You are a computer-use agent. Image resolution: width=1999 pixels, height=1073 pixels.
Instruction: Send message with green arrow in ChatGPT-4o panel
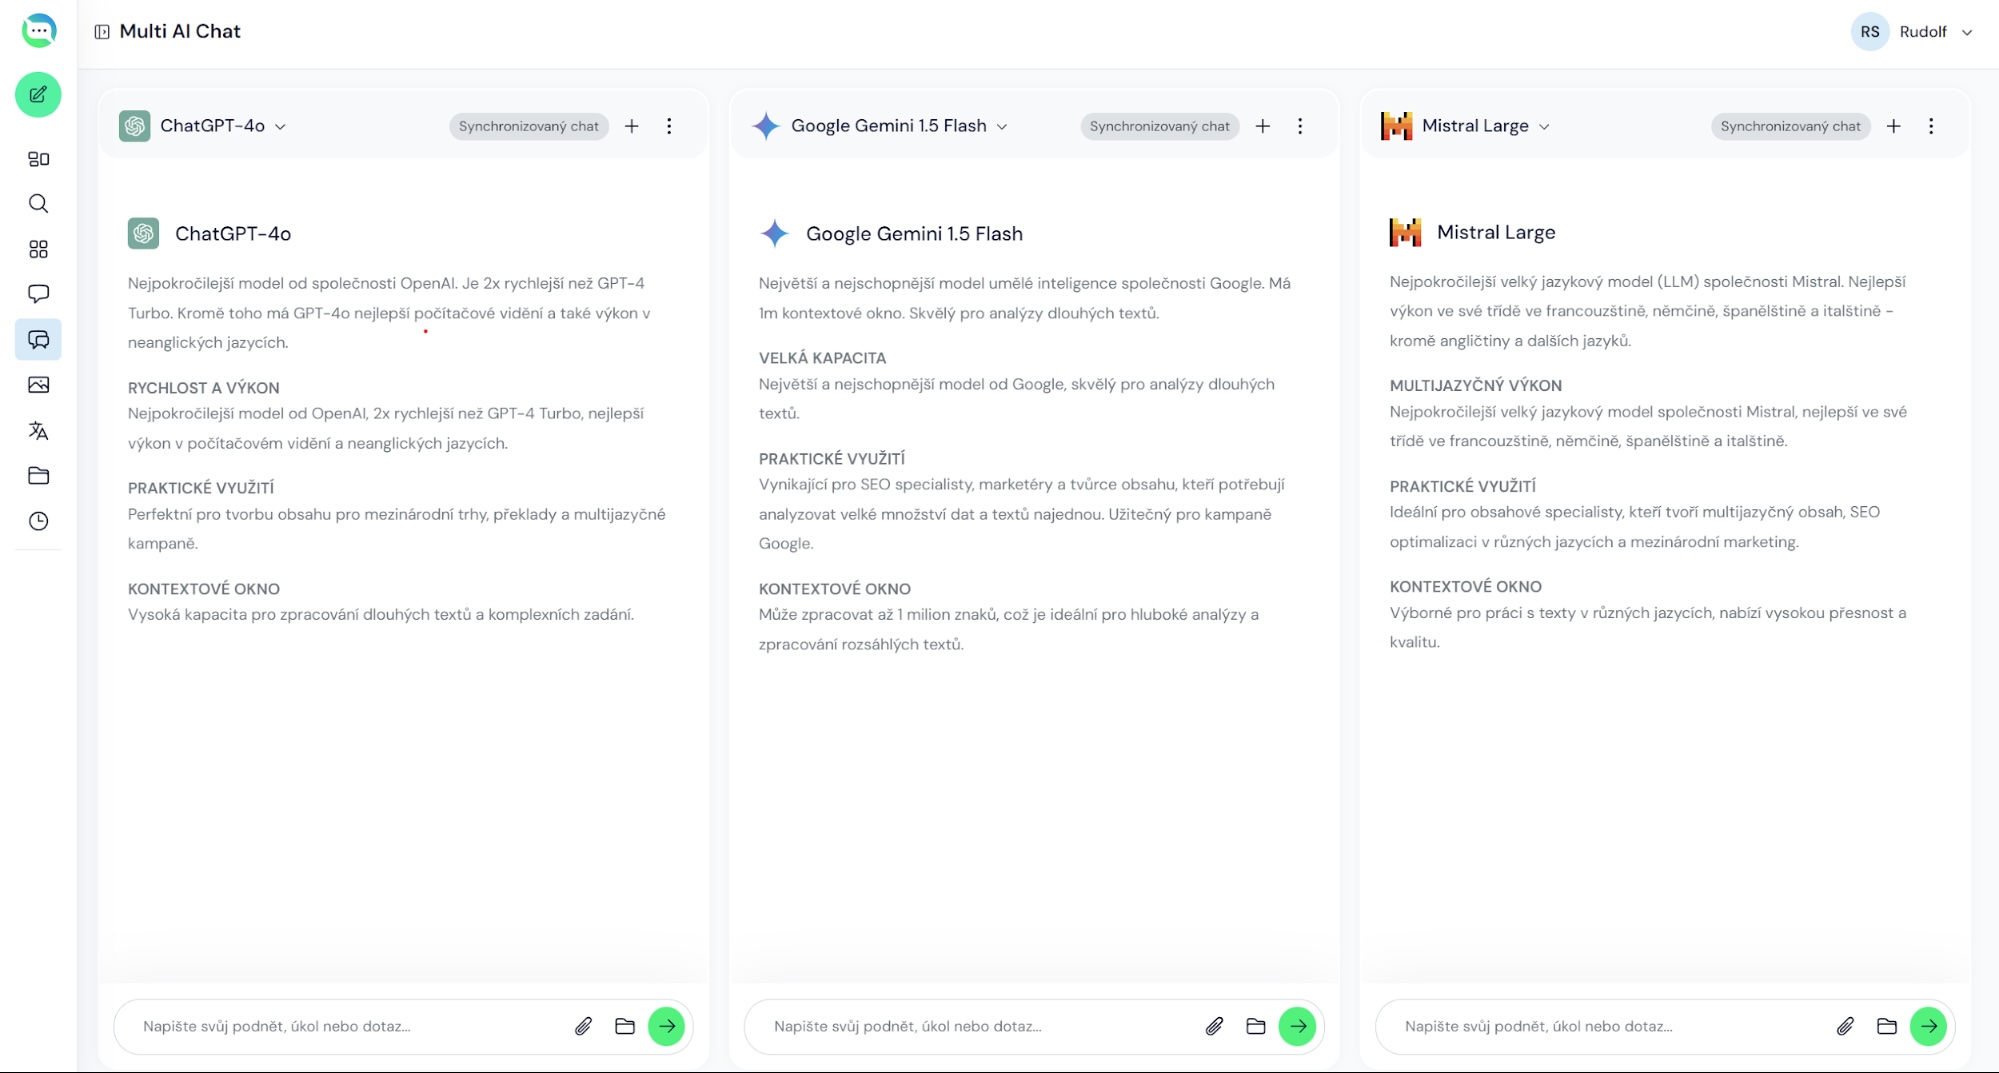[667, 1026]
